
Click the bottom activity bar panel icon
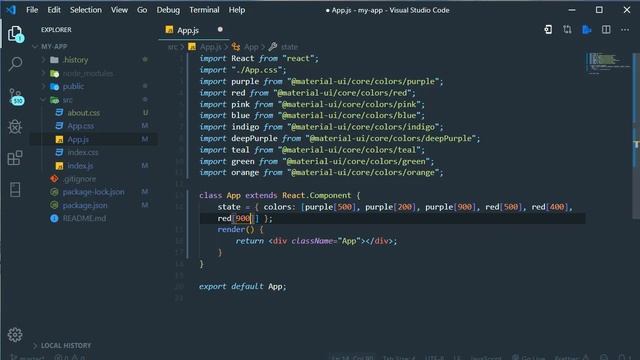coord(15,189)
